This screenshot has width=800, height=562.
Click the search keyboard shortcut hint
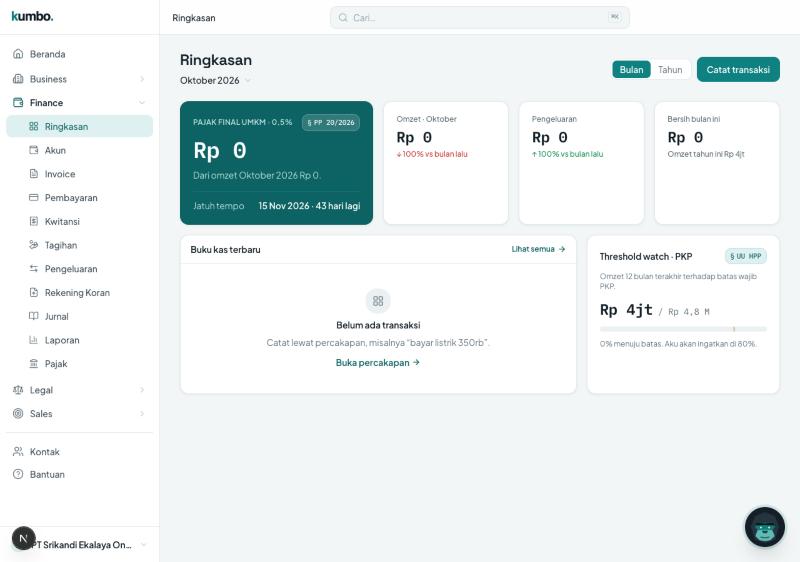point(615,17)
